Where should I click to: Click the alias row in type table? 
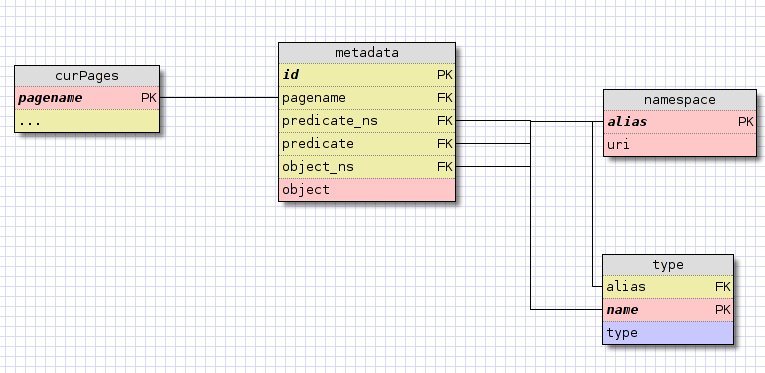coord(668,287)
